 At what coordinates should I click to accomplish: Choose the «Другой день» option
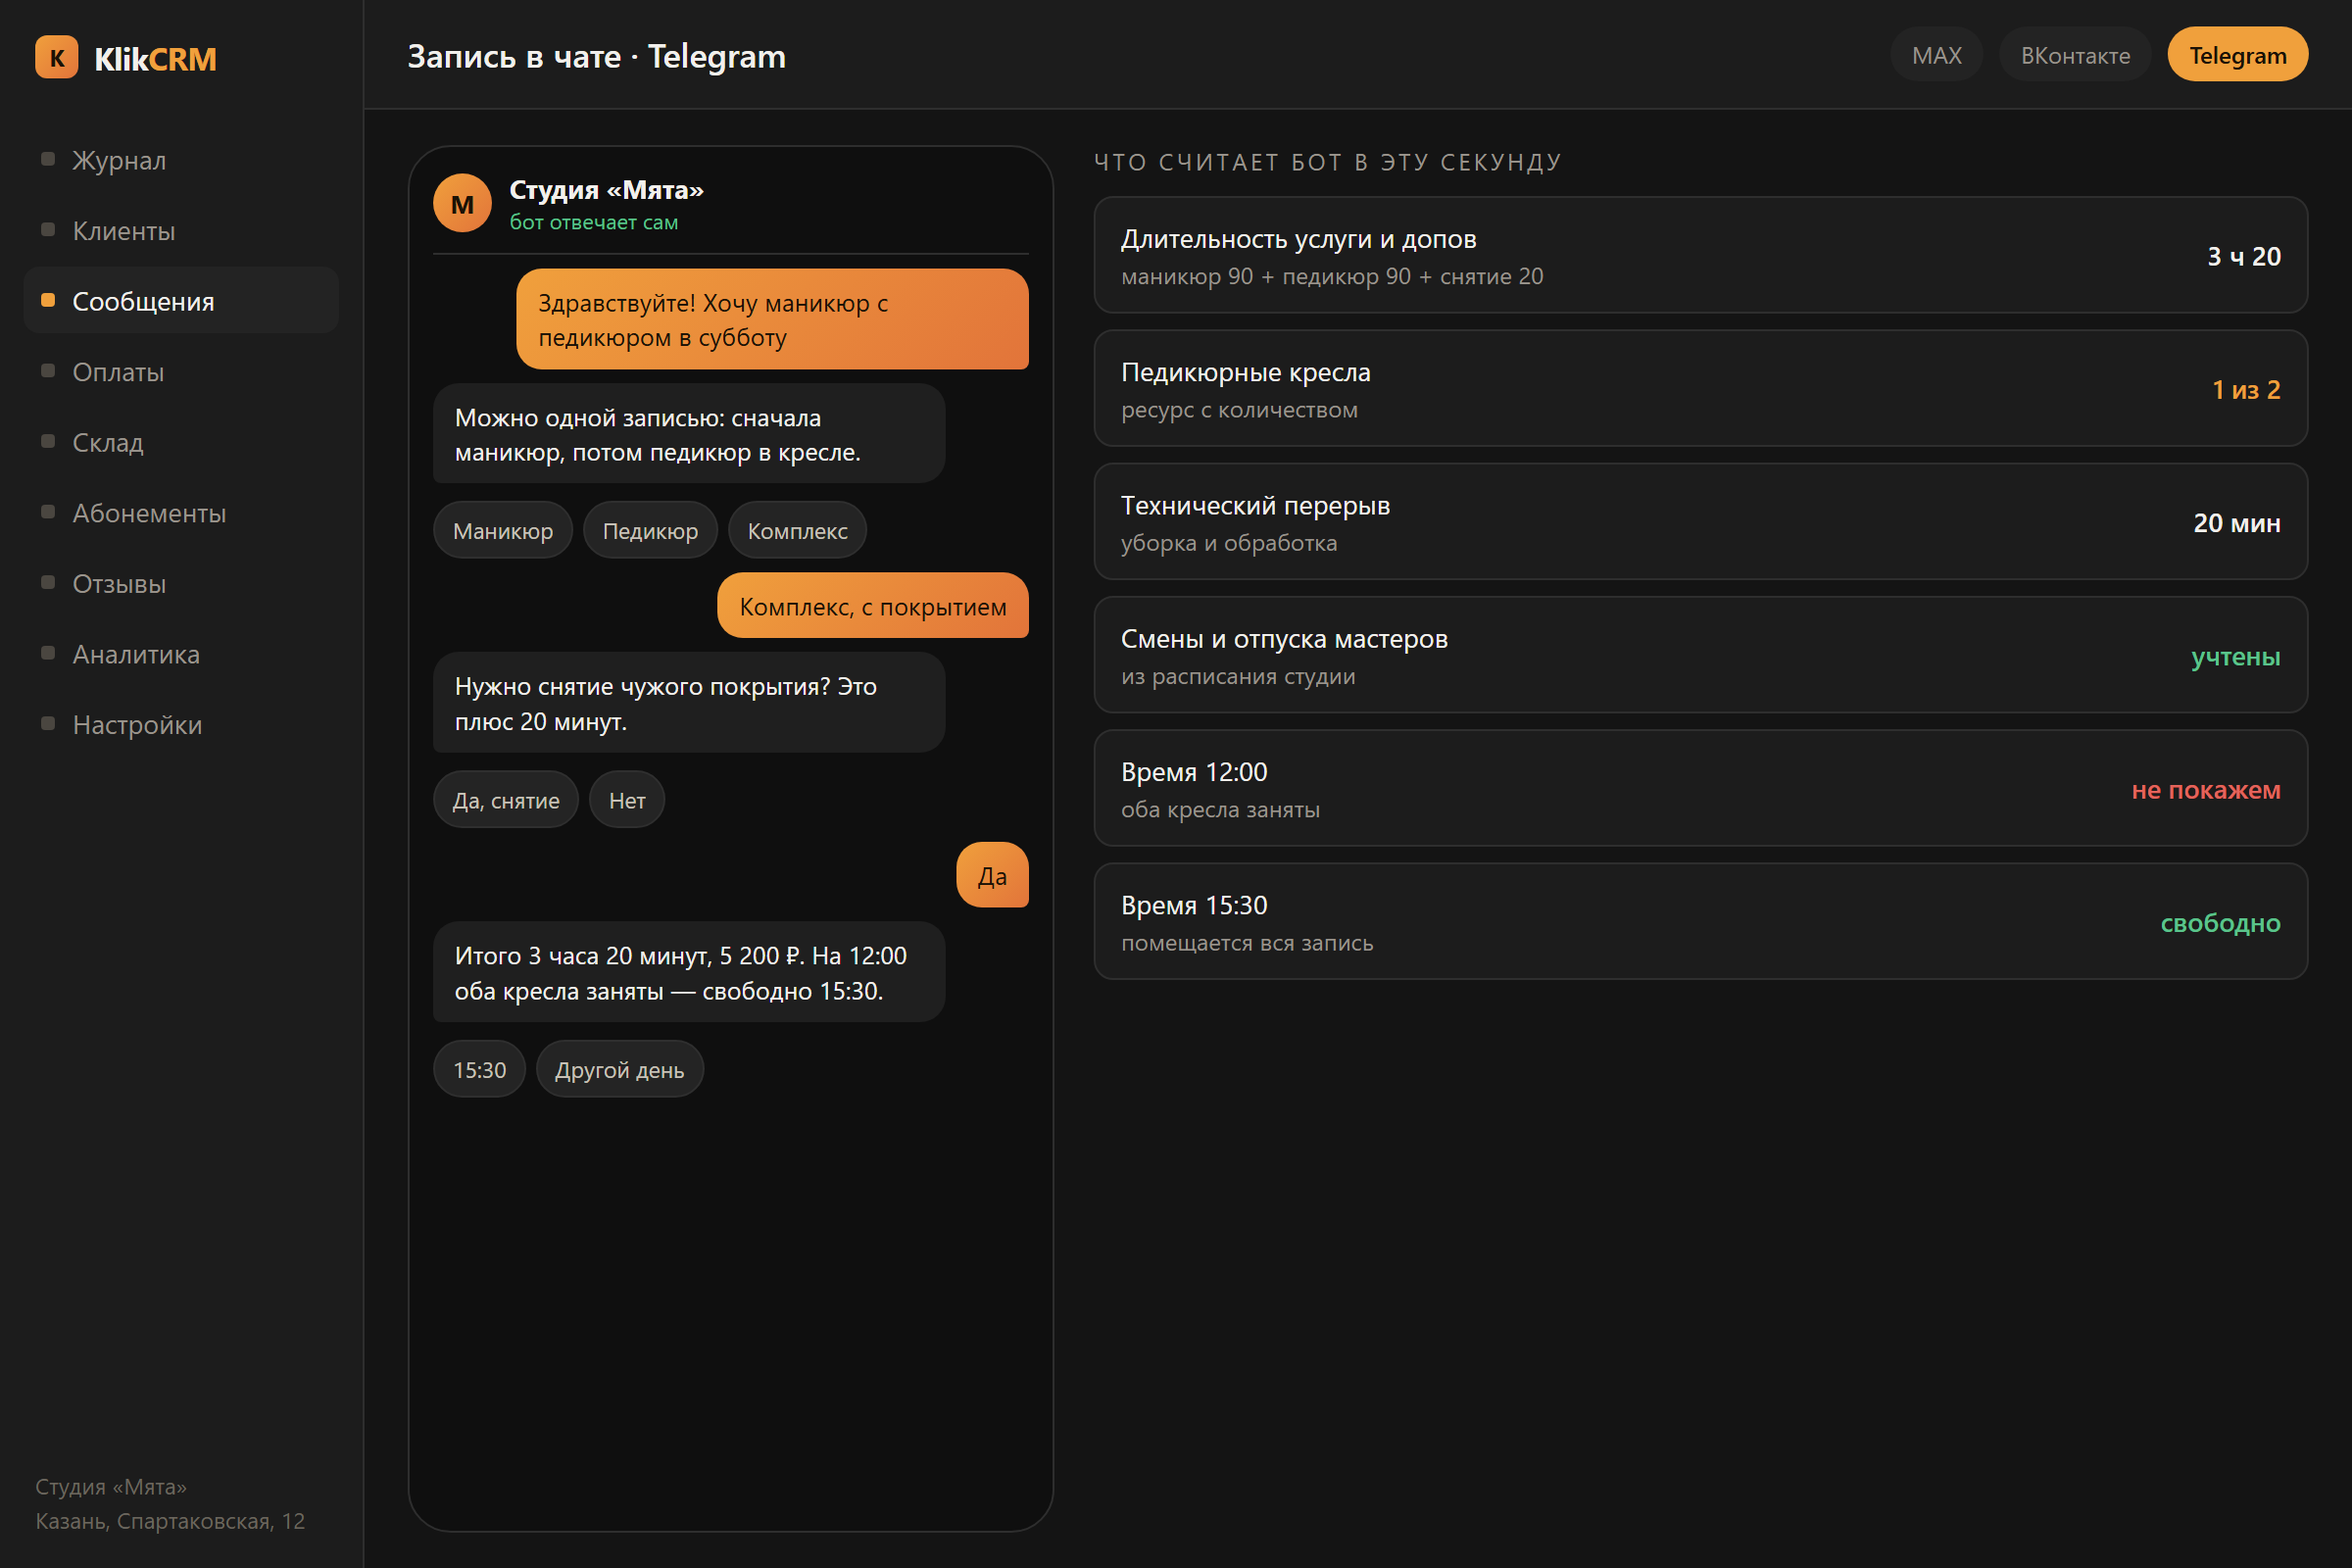coord(620,1070)
